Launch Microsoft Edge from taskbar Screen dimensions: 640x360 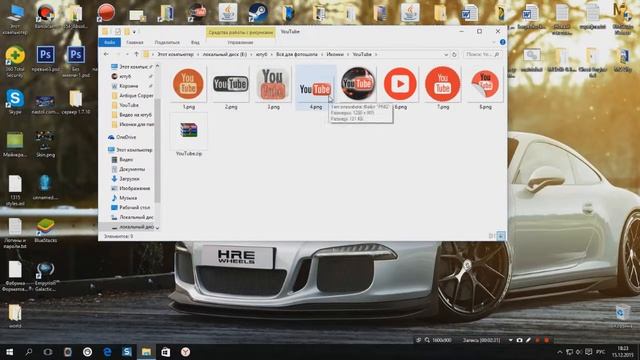pyautogui.click(x=107, y=352)
